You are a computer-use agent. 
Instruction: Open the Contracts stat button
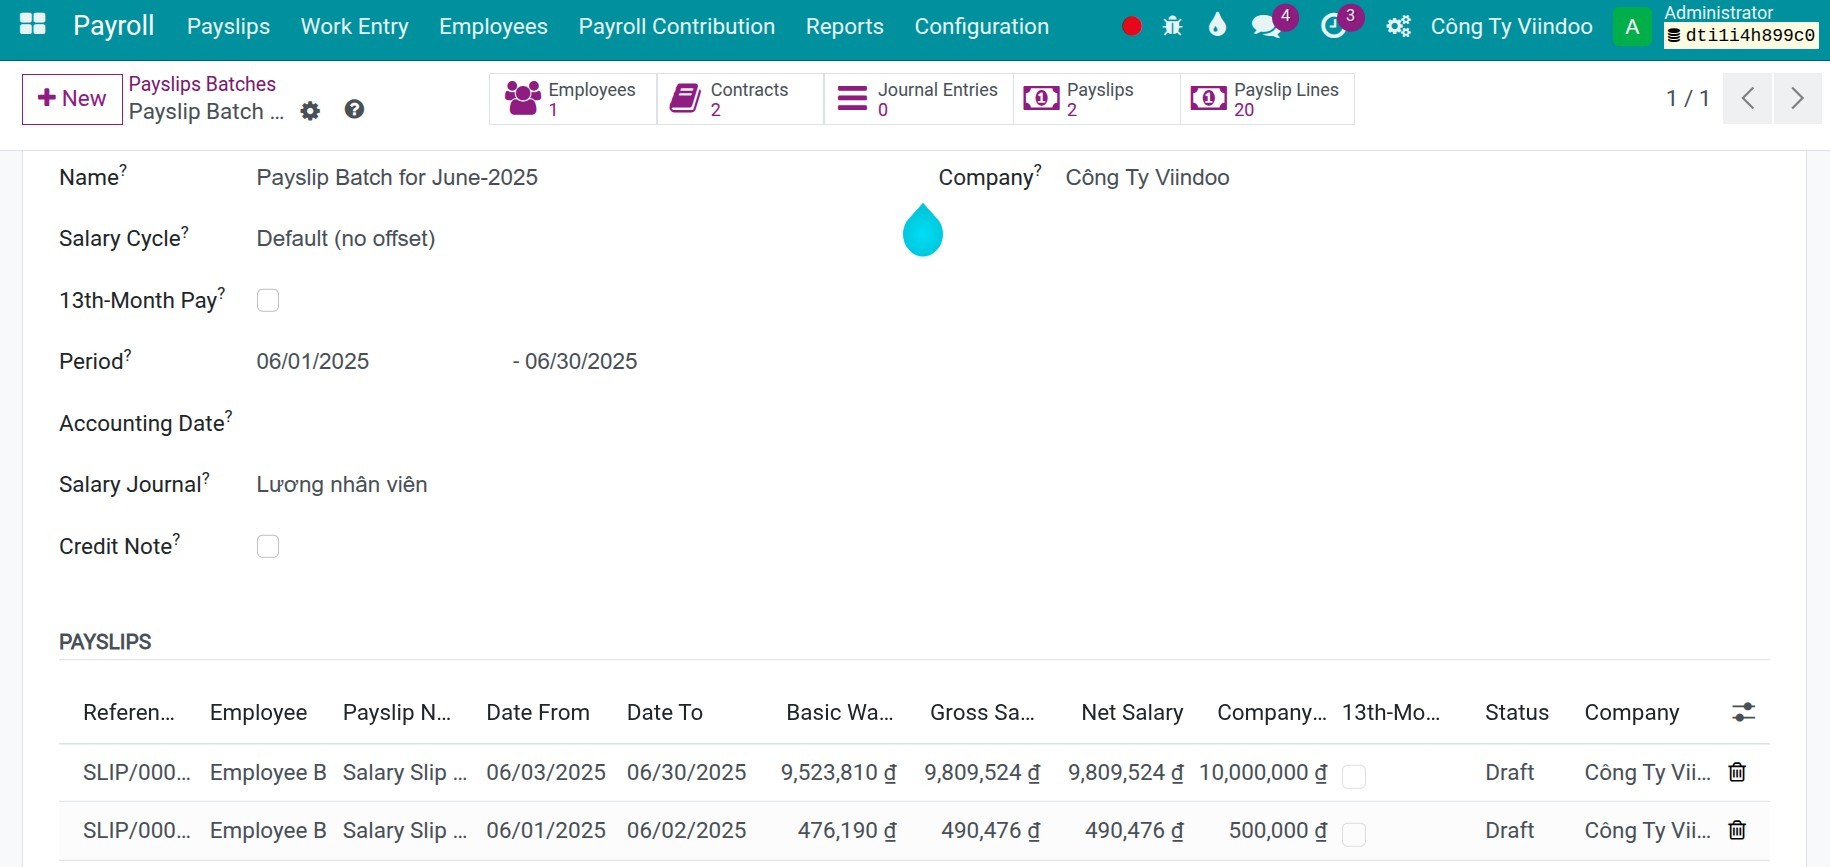[740, 99]
